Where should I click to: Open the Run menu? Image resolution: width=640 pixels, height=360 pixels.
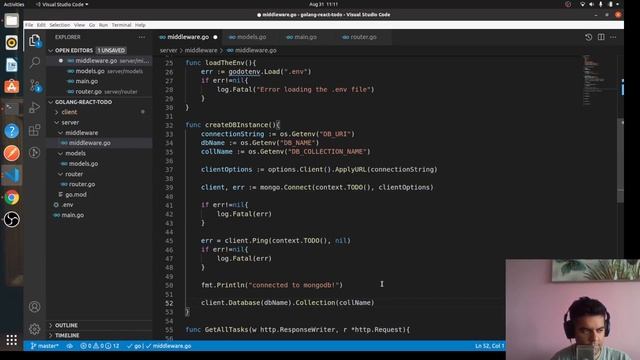coord(103,25)
